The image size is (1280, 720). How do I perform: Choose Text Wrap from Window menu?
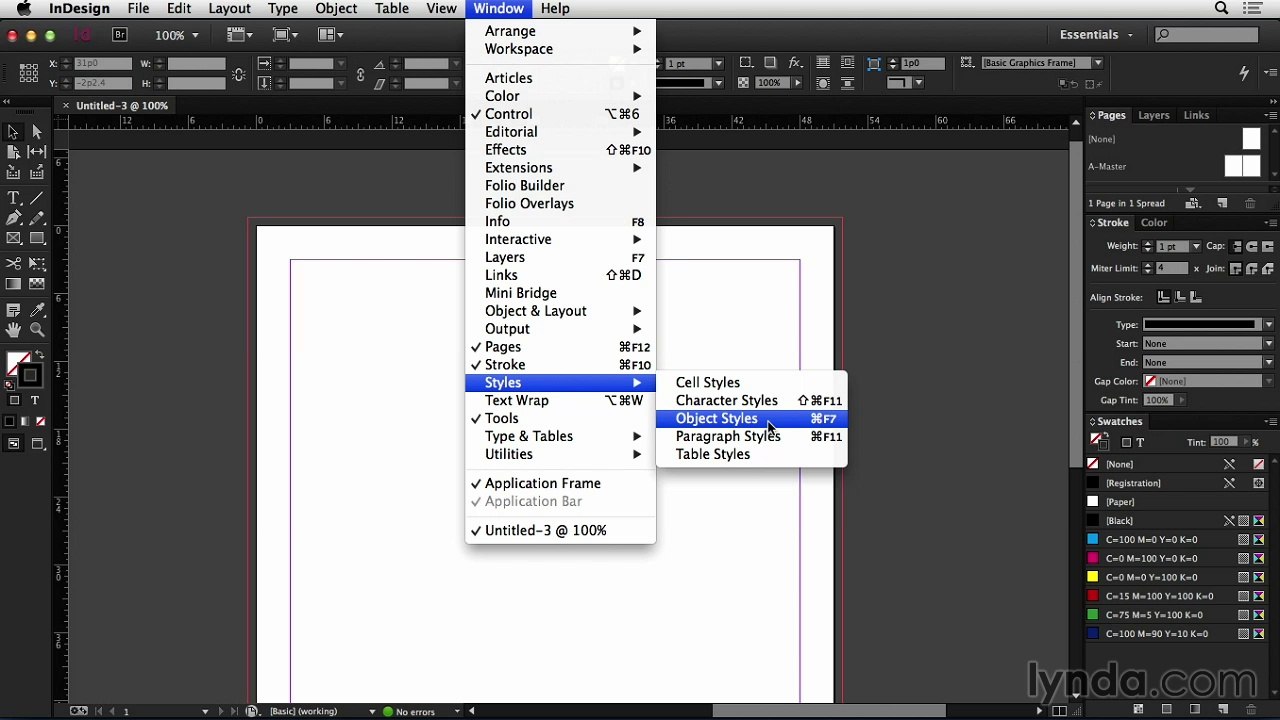[x=560, y=401]
